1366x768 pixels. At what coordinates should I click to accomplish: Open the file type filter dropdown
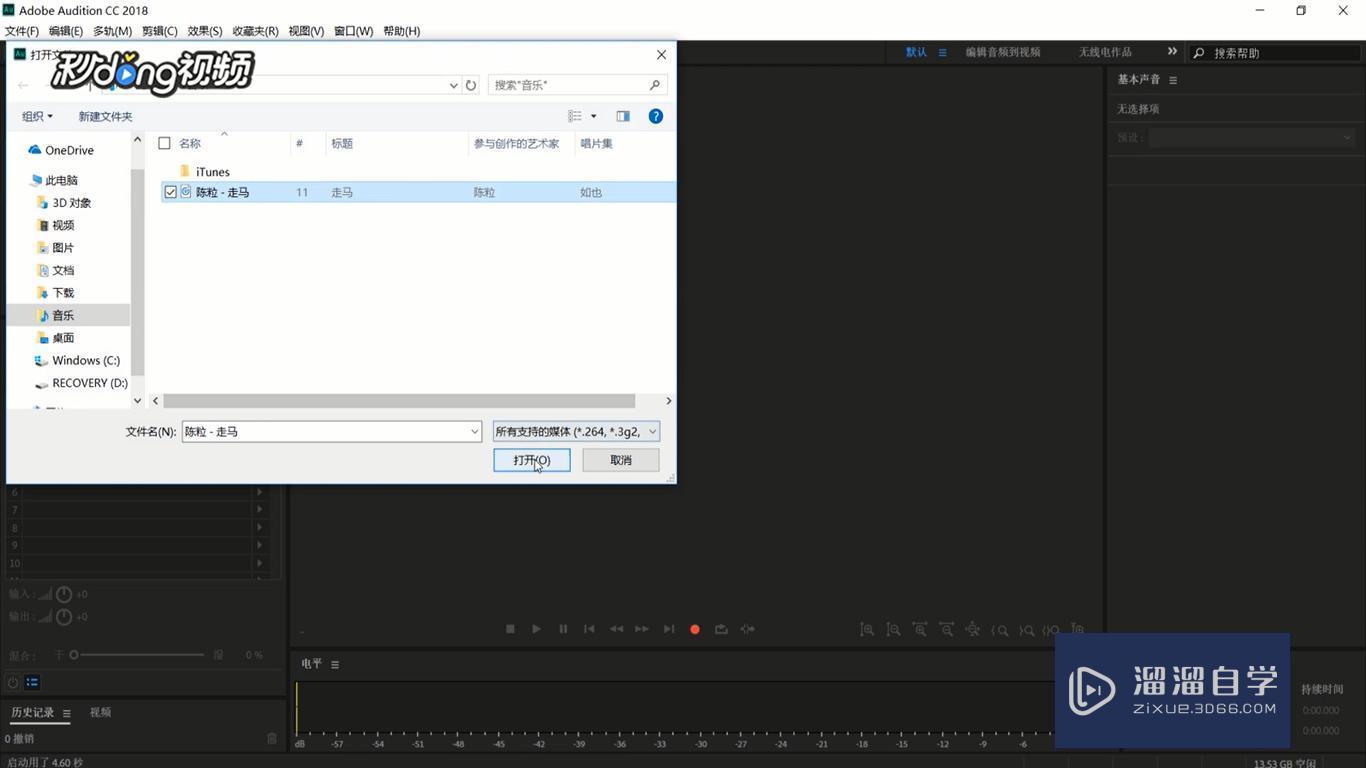[576, 432]
